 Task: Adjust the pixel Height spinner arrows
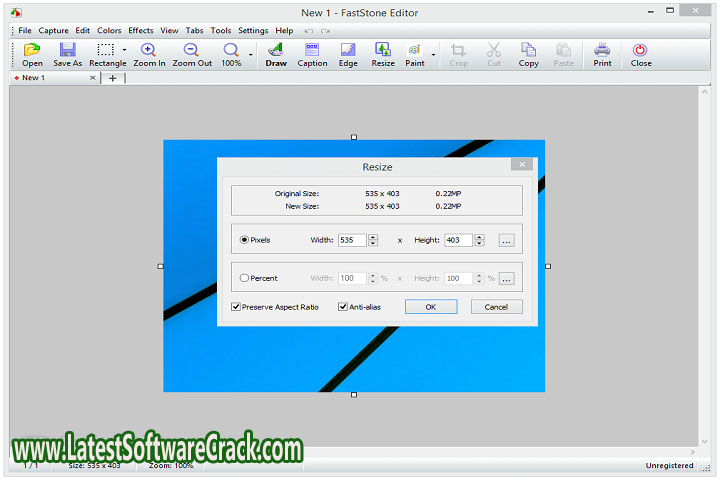479,240
